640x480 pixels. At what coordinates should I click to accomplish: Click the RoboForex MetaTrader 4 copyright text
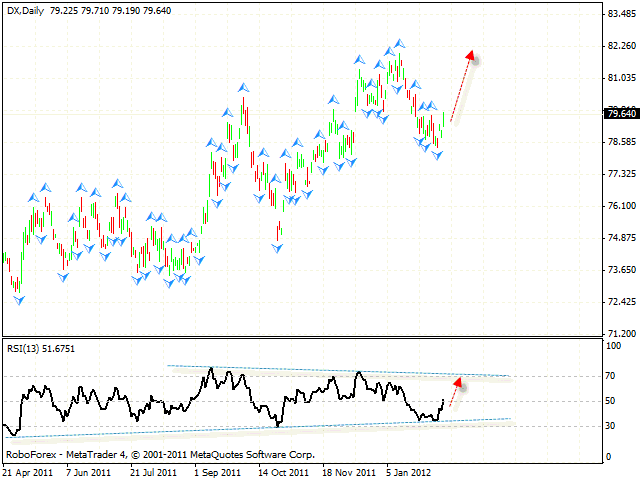click(160, 455)
